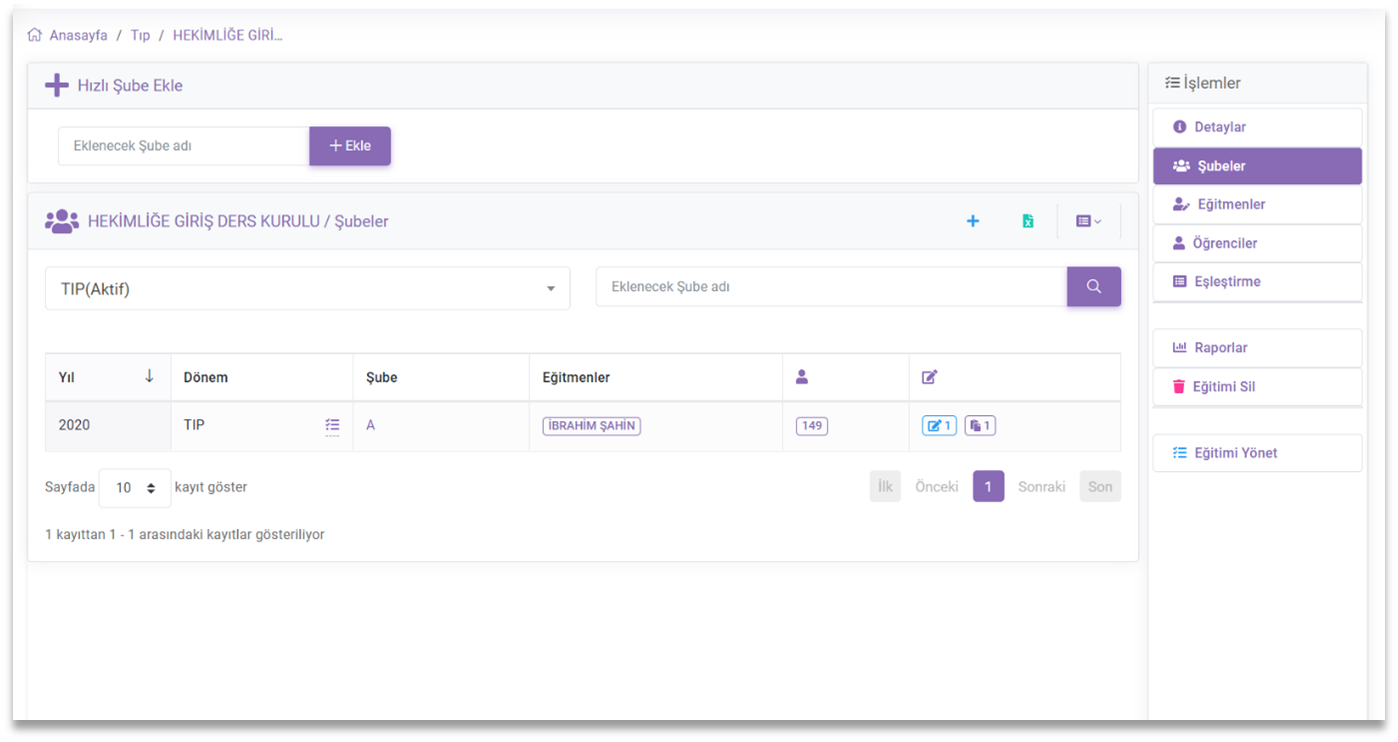Change records-per-page selector showing 10
1398x742 pixels.
135,488
